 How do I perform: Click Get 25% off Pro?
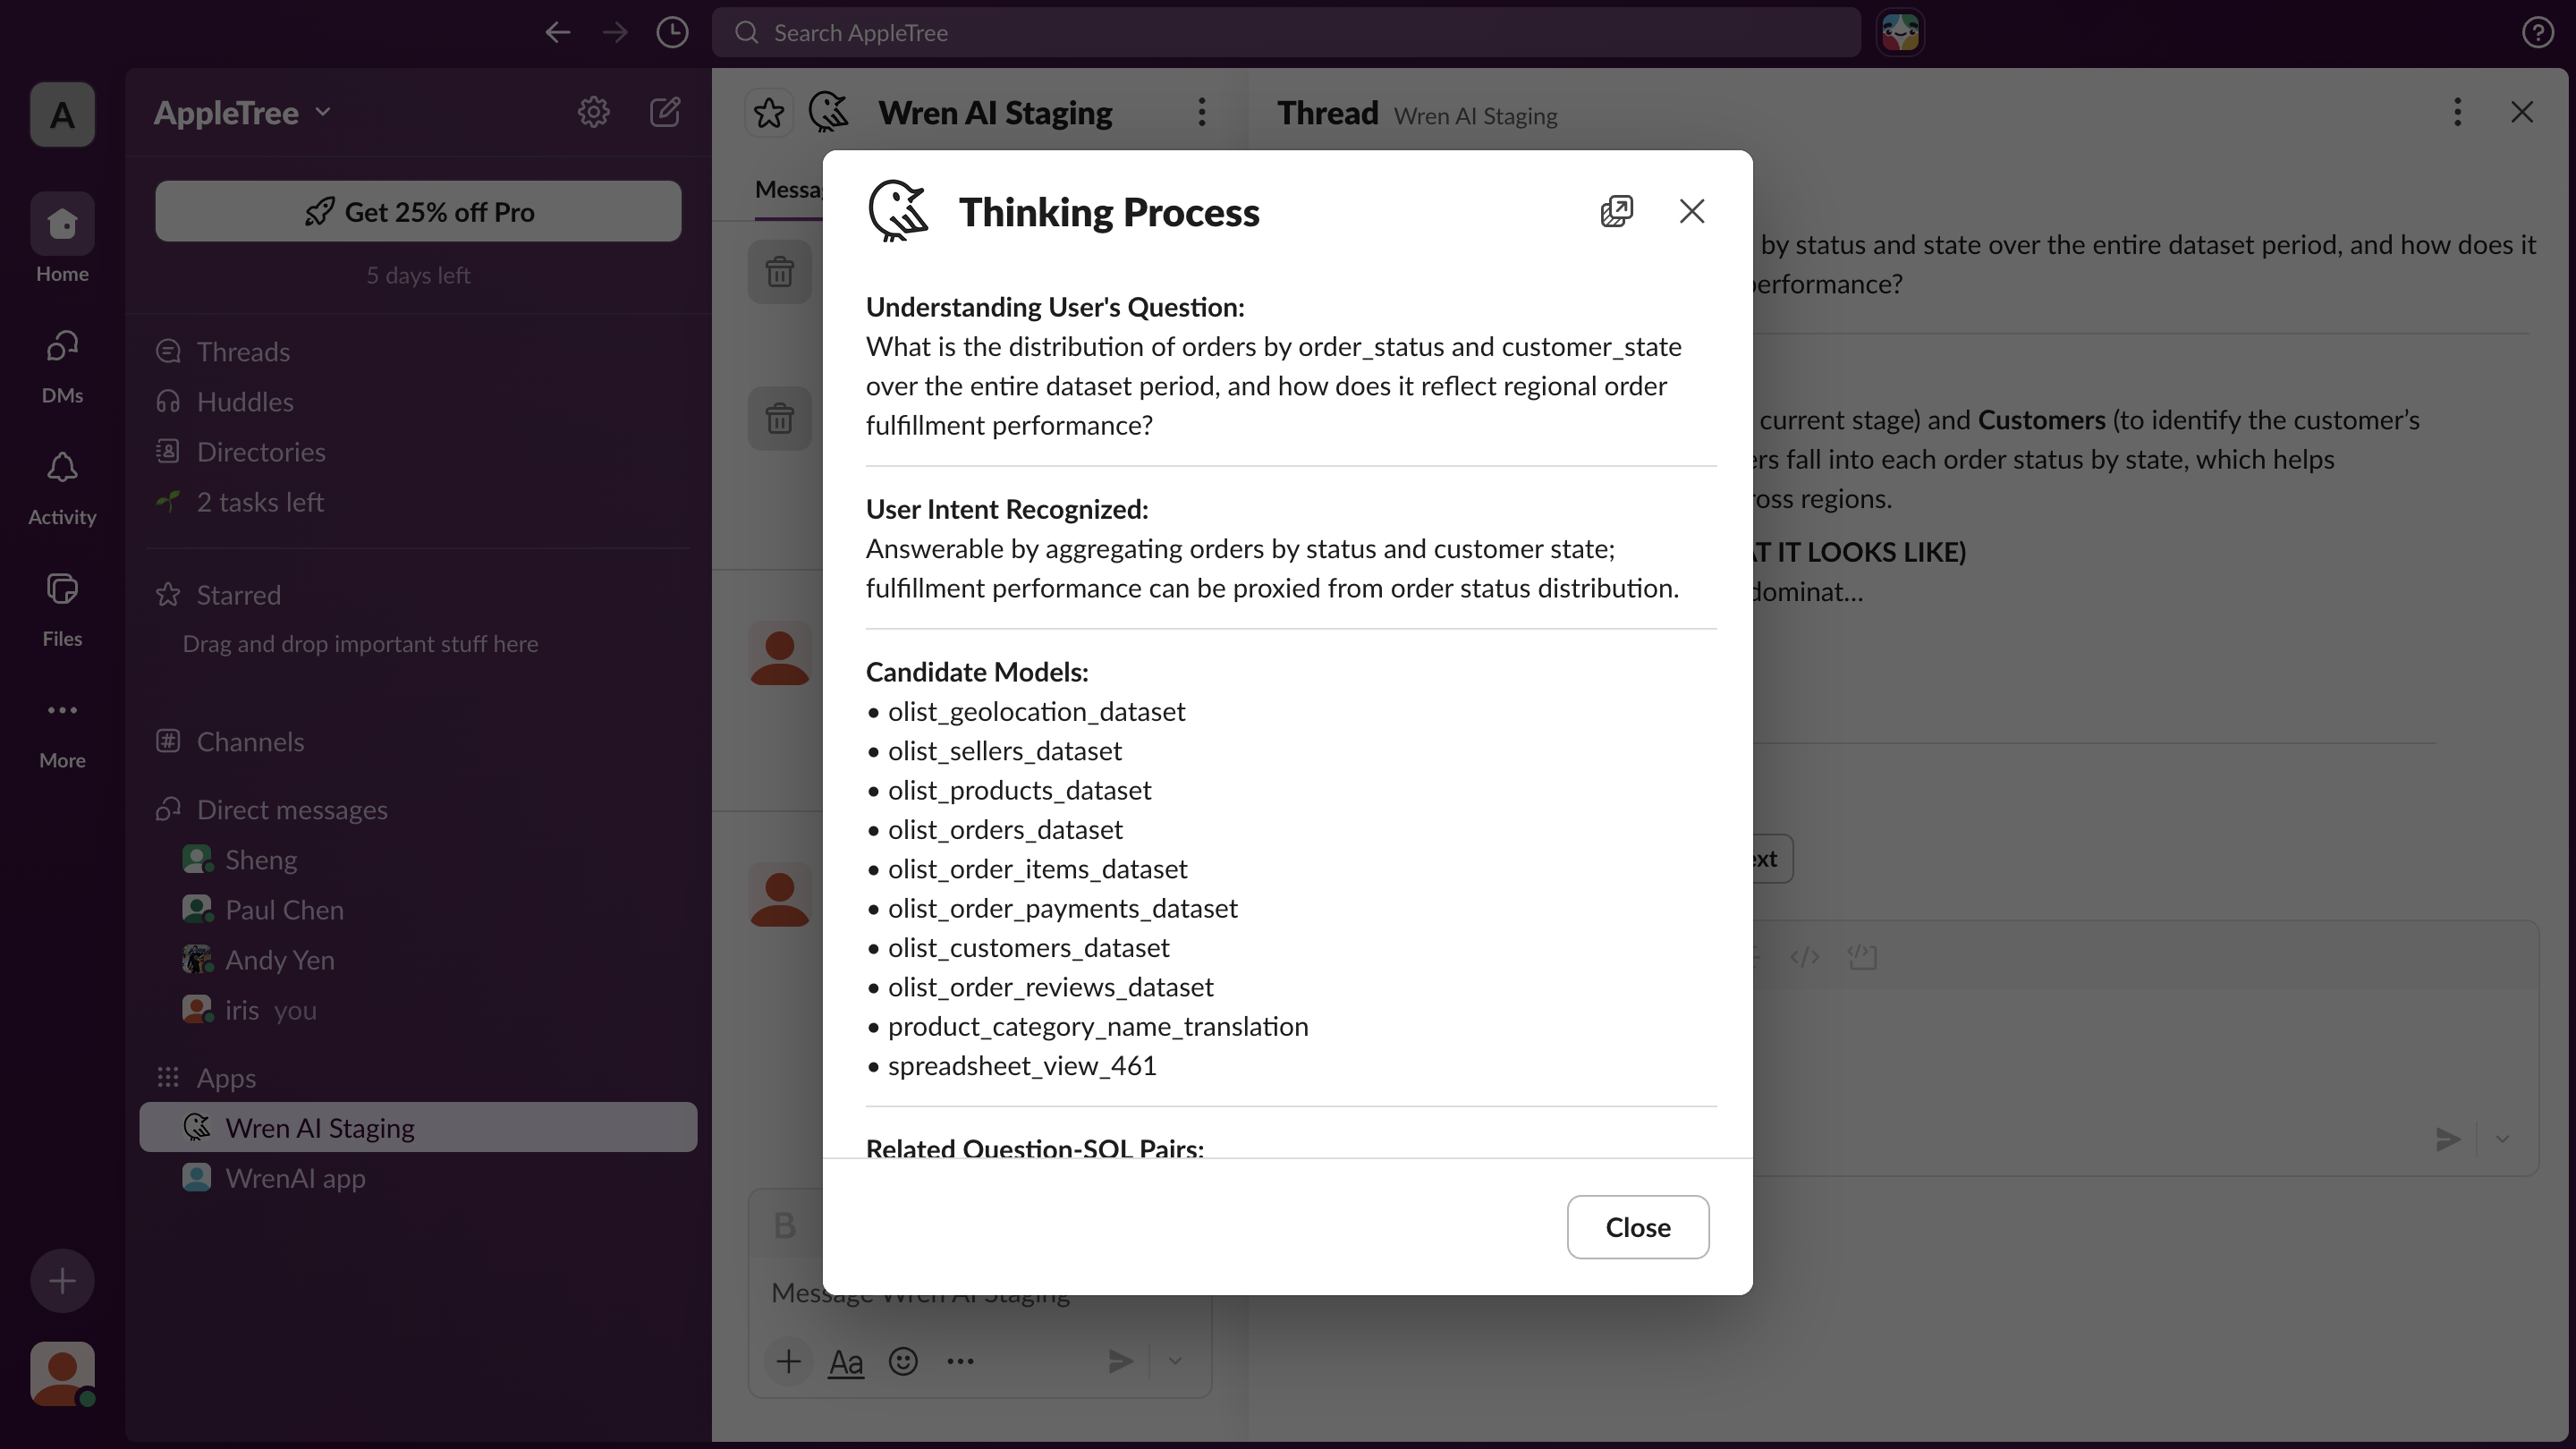[418, 211]
